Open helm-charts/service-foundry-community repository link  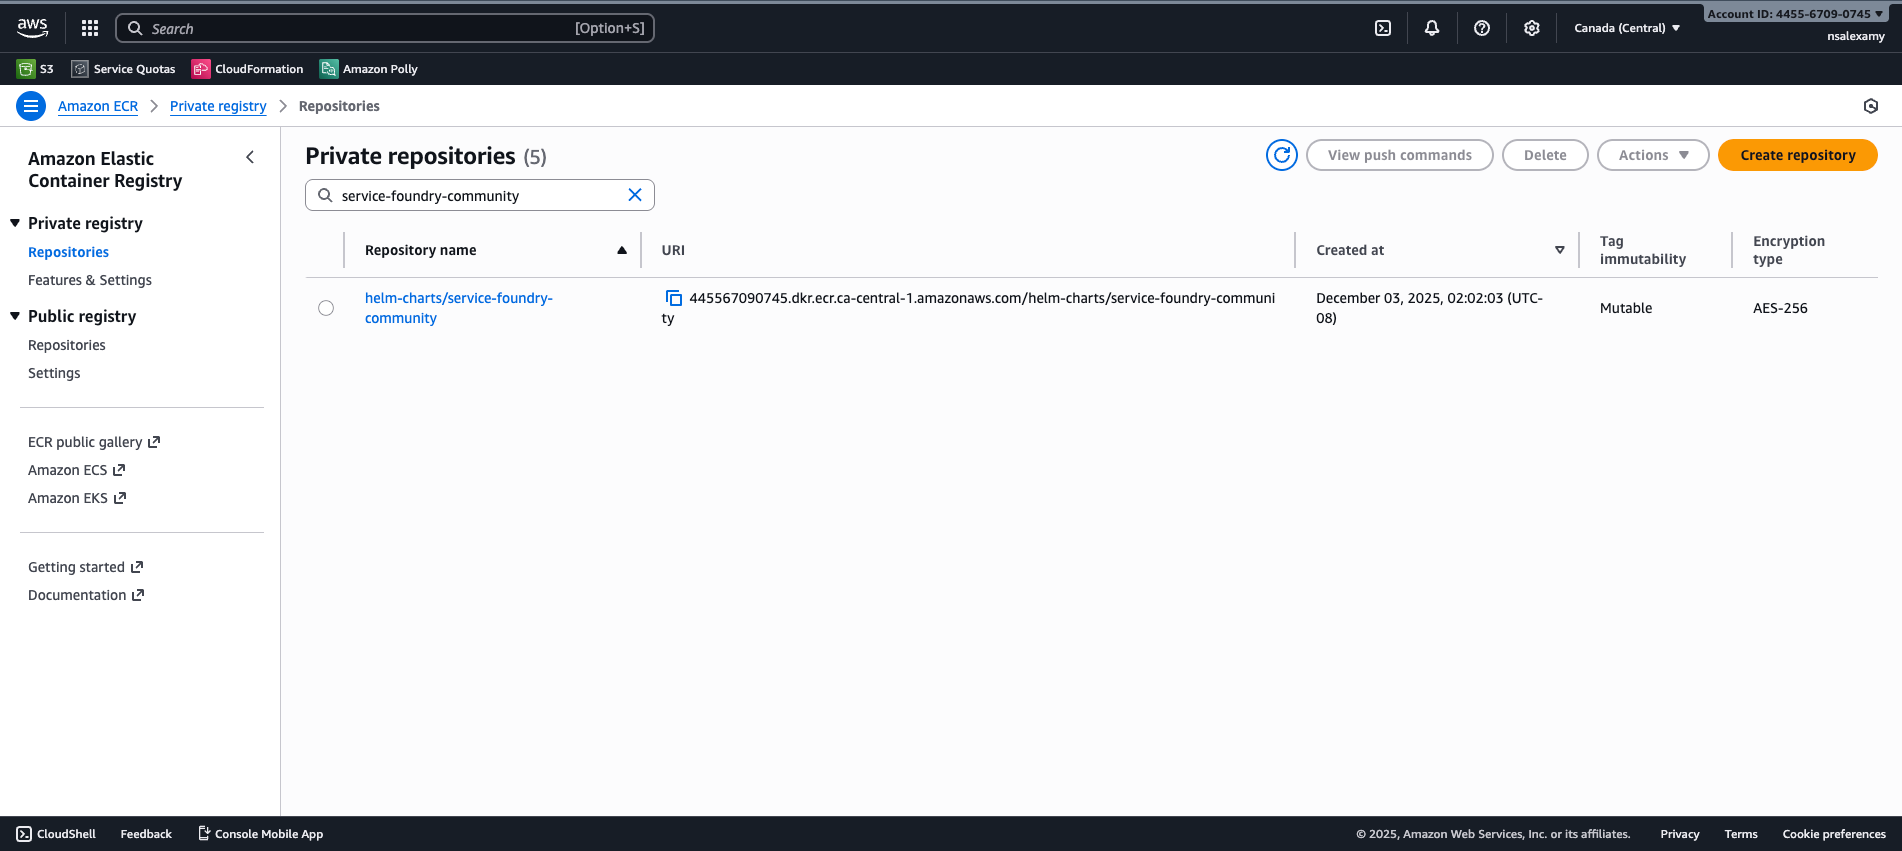(458, 308)
